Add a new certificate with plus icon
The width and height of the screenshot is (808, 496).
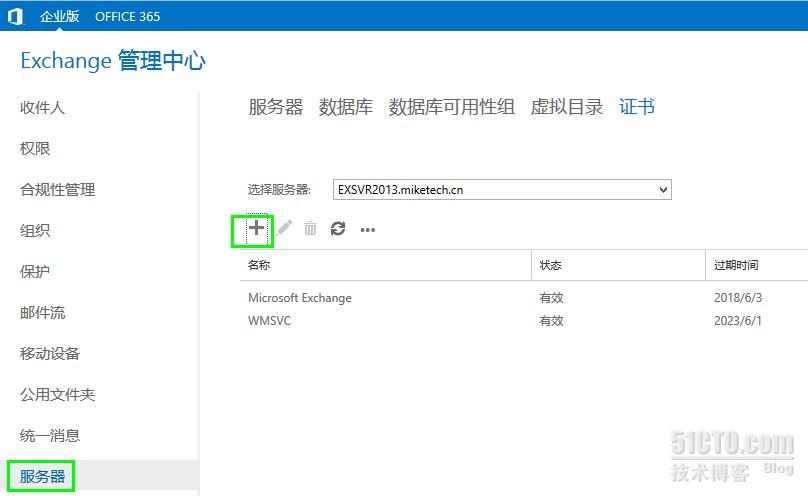tap(256, 228)
